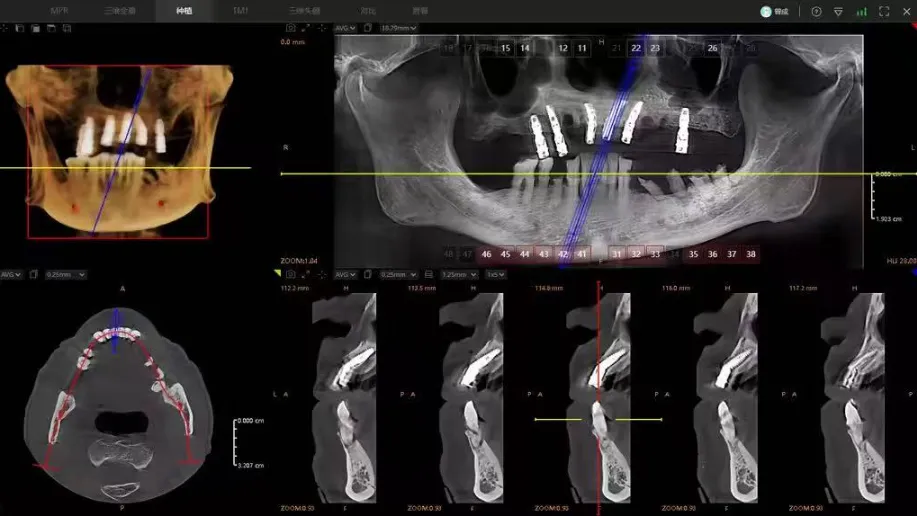Select tooth 37 in lower tooth chart
917x516 pixels.
(x=732, y=254)
